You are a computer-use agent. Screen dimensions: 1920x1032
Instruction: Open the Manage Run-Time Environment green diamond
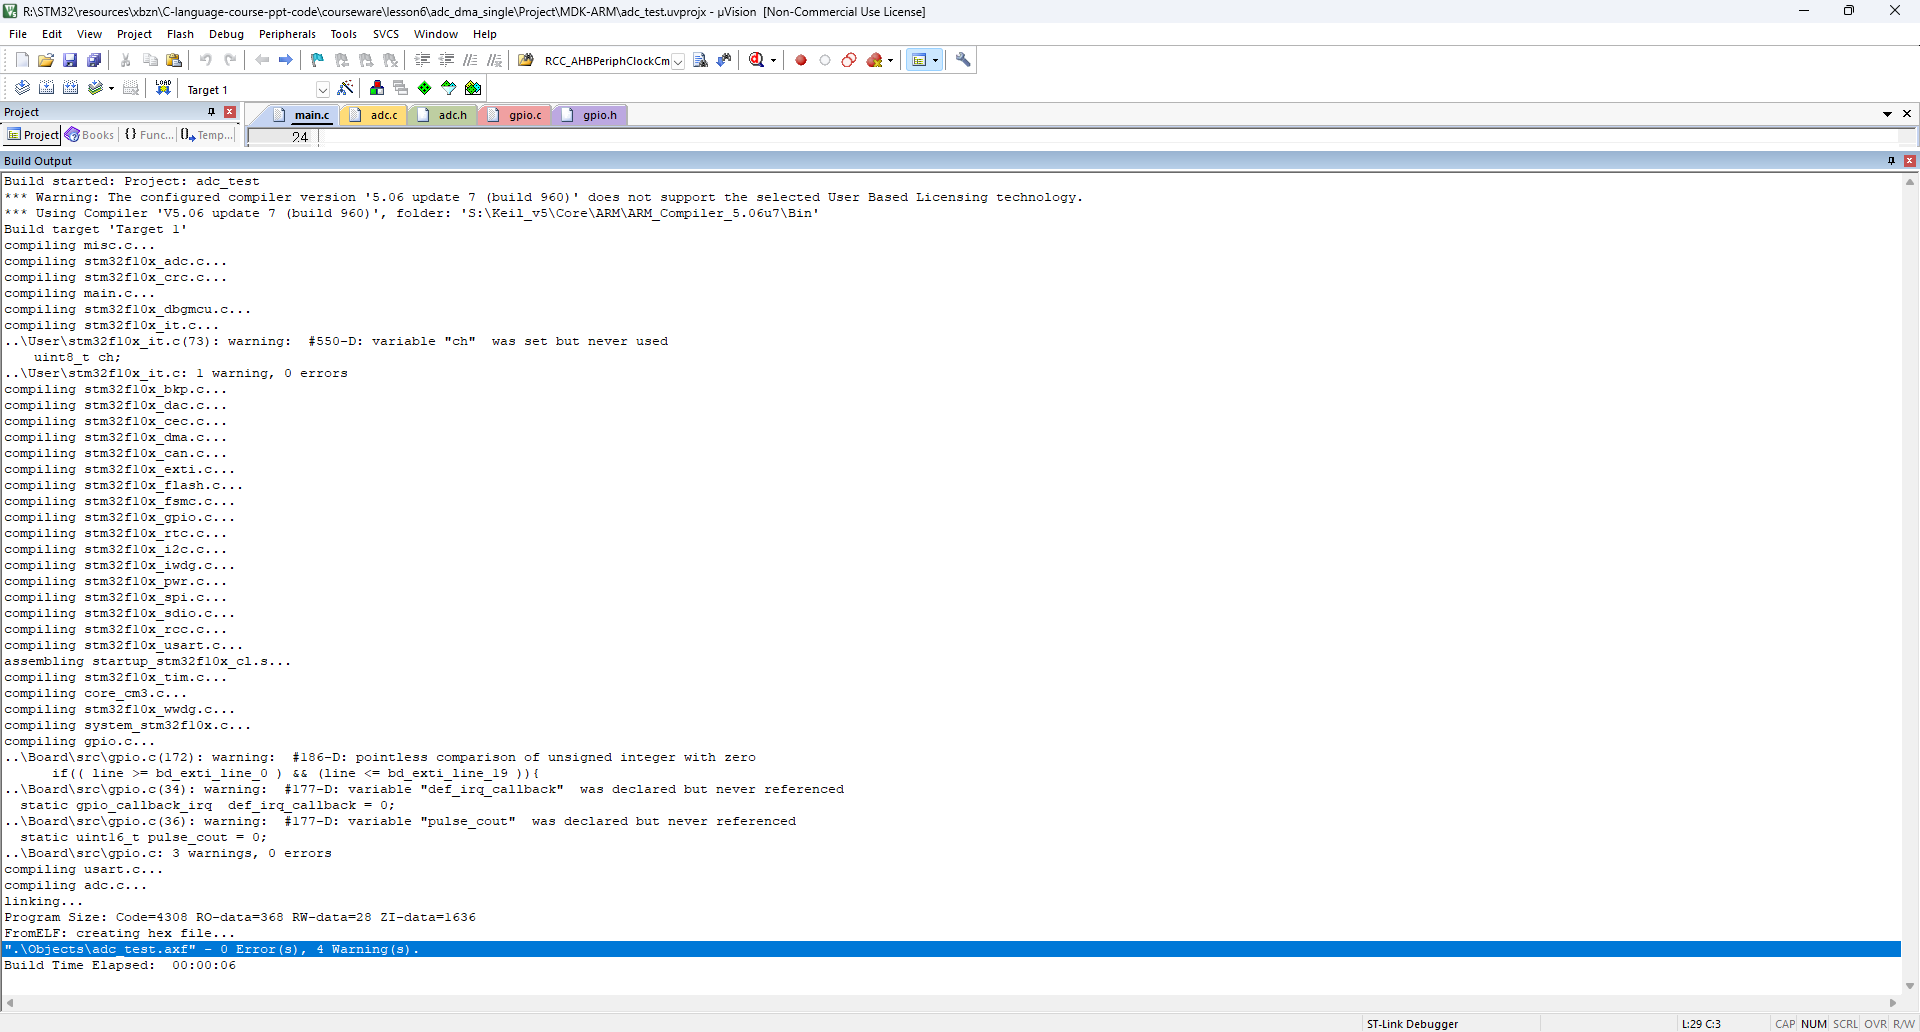pyautogui.click(x=425, y=88)
